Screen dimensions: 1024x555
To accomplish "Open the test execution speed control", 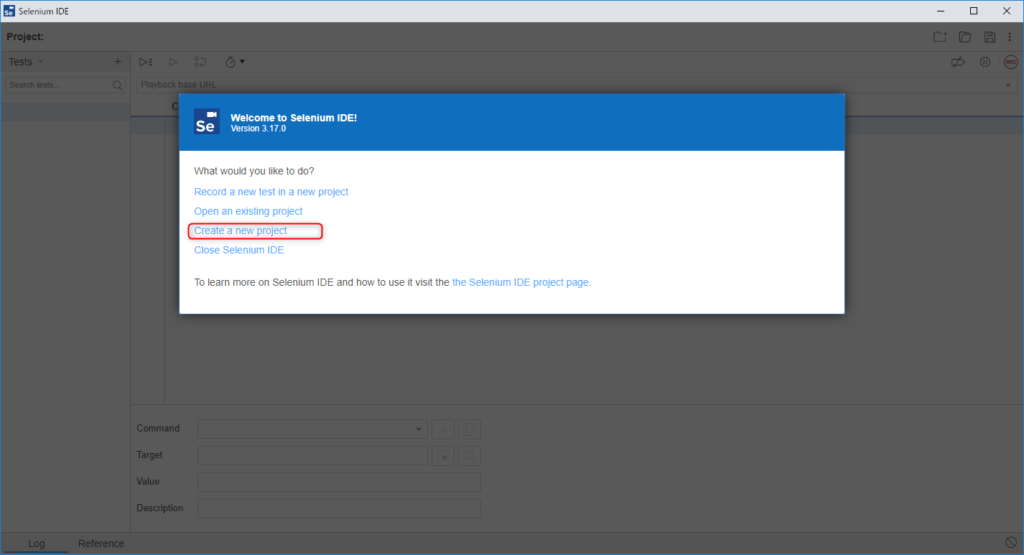I will [x=234, y=62].
